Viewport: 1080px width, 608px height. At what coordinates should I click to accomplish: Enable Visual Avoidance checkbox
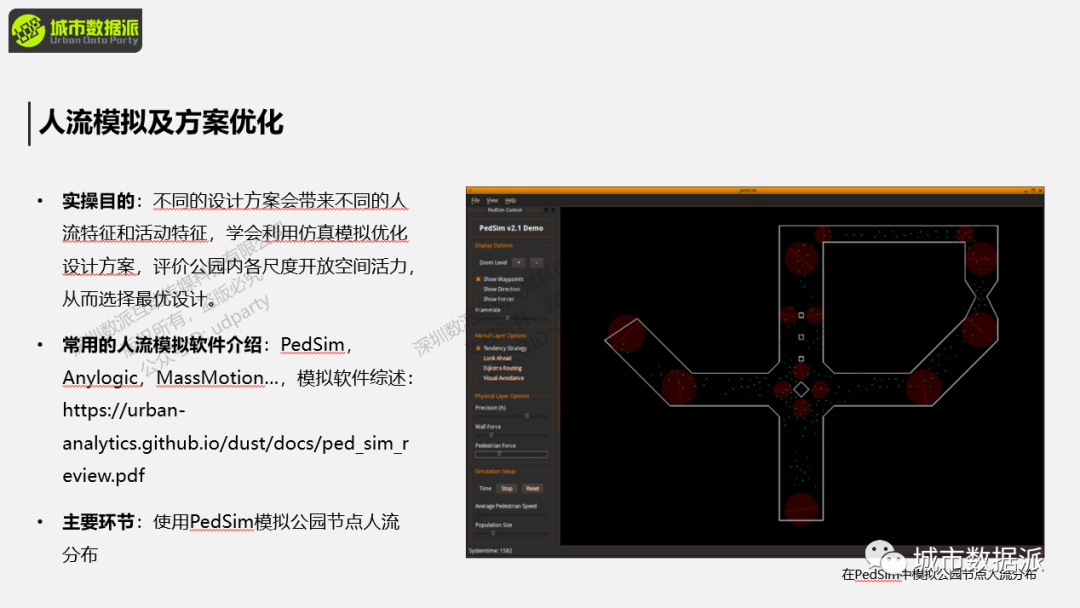pos(478,378)
